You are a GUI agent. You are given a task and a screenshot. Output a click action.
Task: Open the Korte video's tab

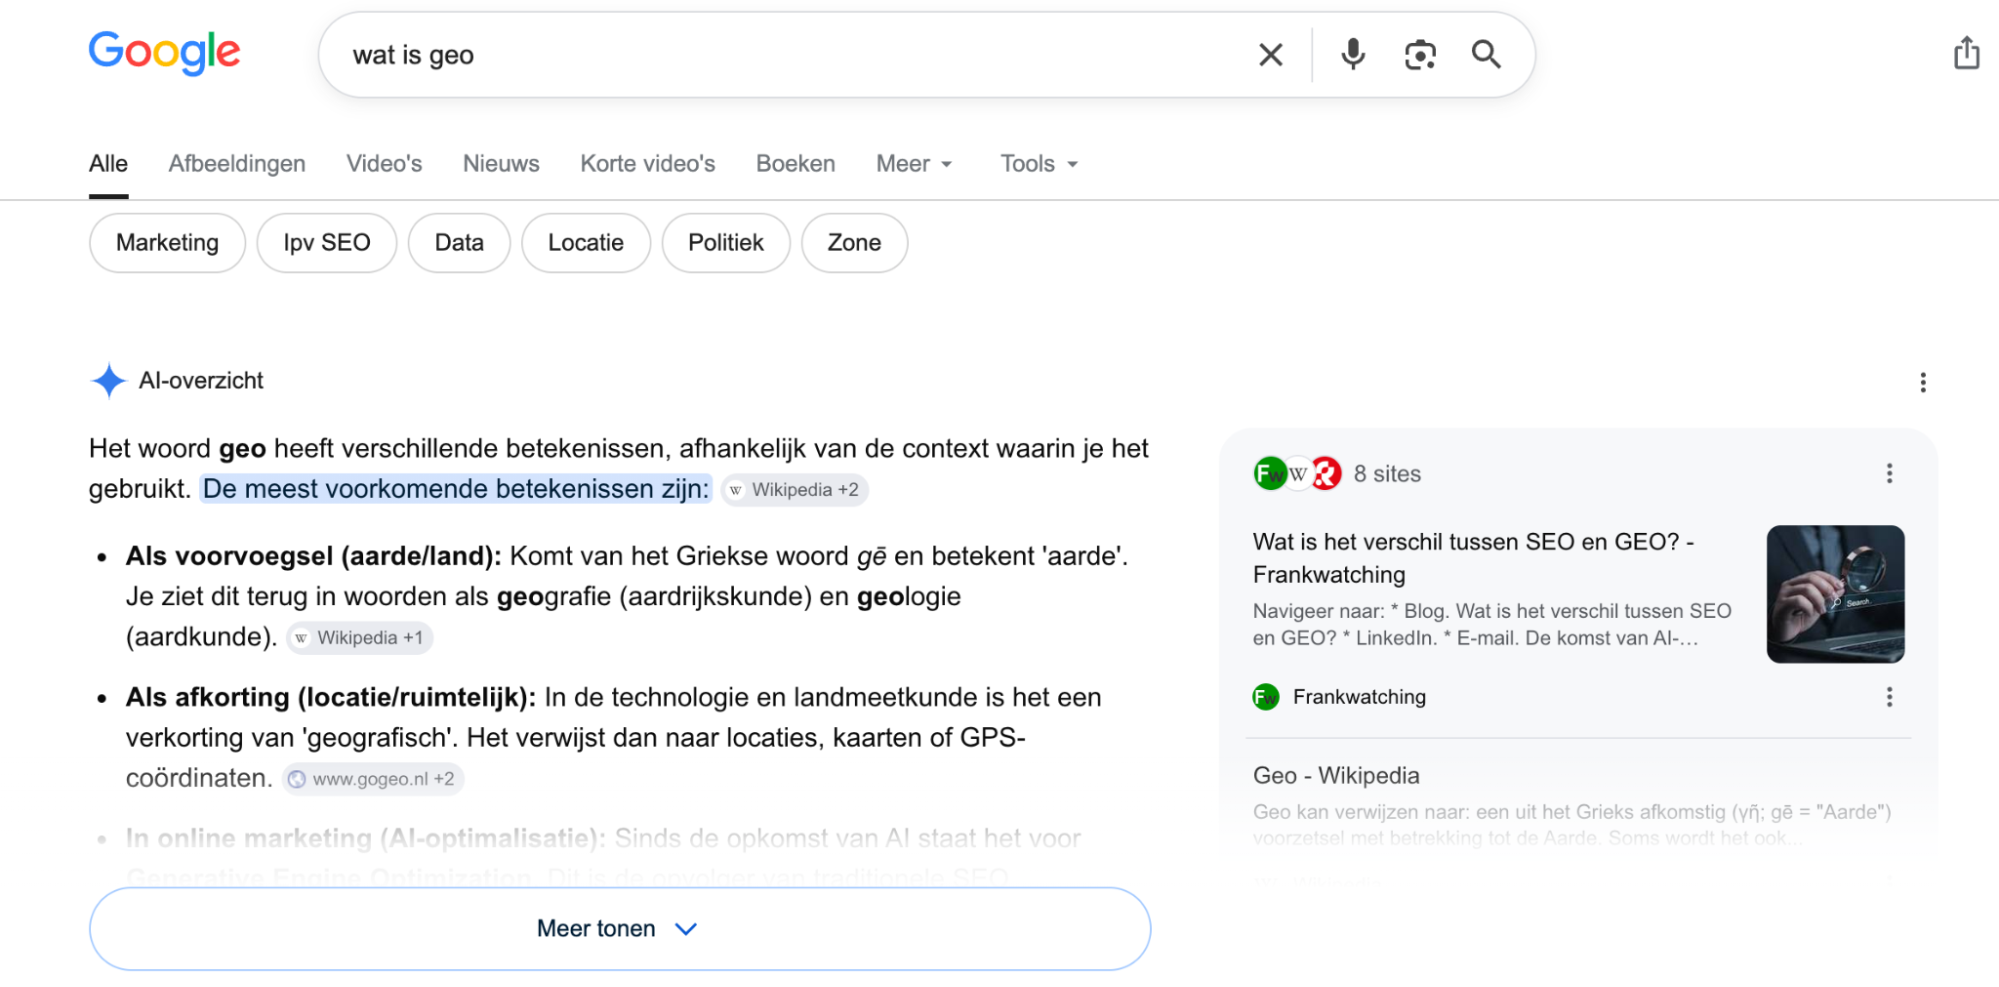tap(648, 164)
